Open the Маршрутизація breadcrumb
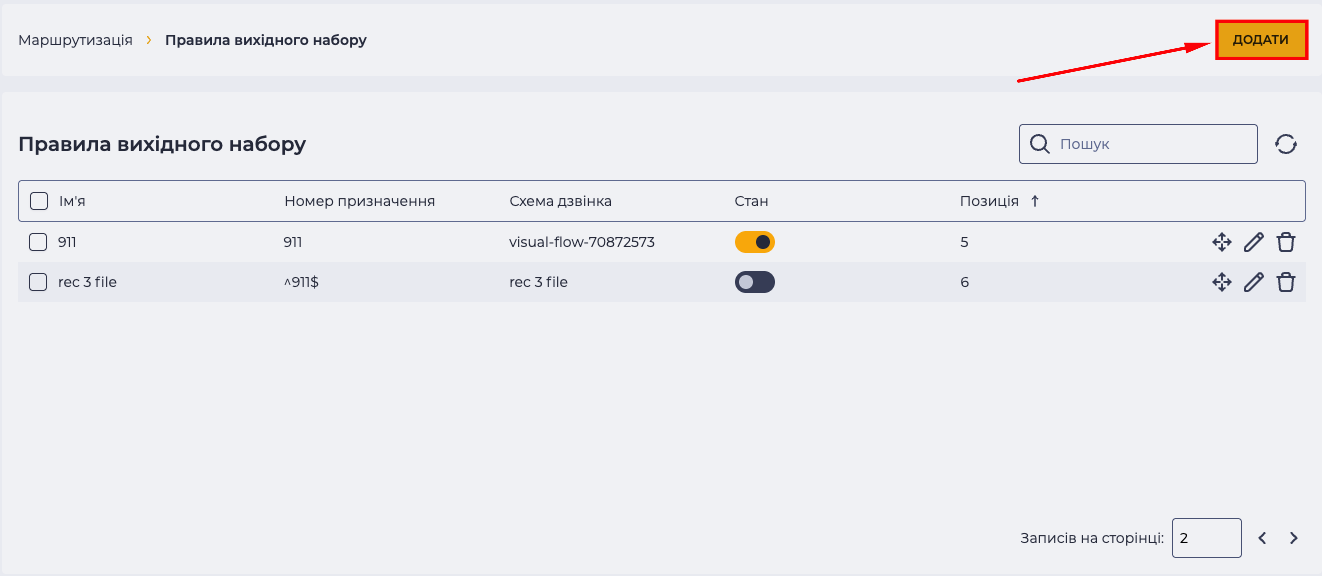The image size is (1322, 576). pos(75,40)
